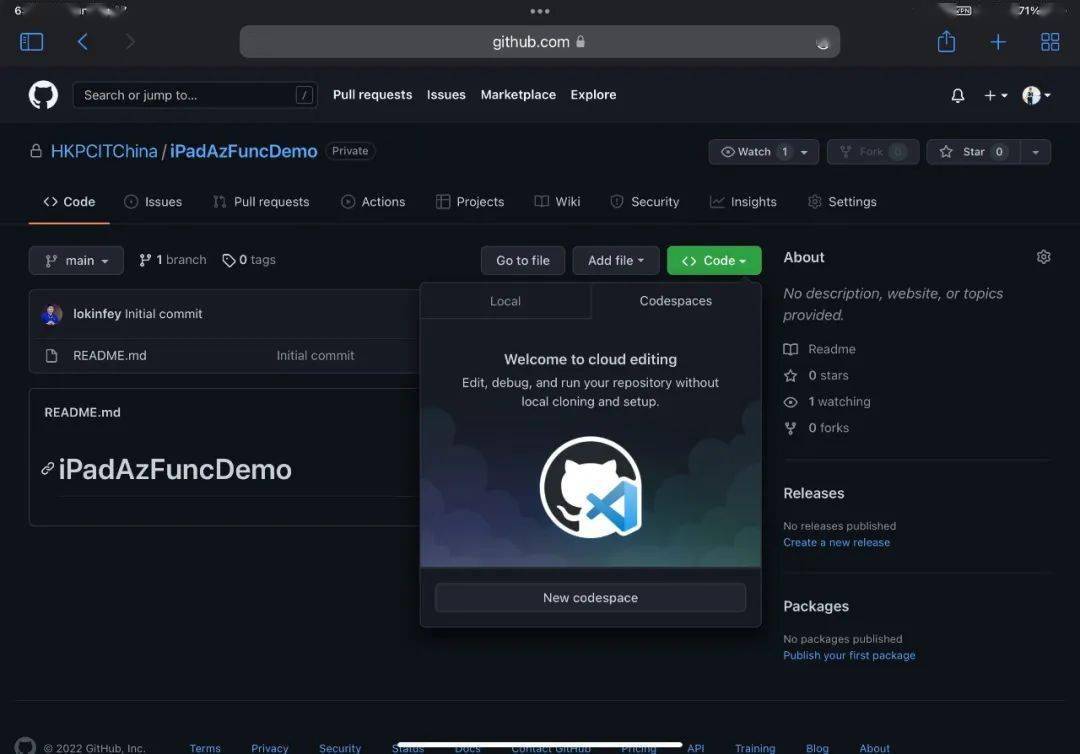Open your profile avatar menu
The height and width of the screenshot is (754, 1080).
(1035, 95)
